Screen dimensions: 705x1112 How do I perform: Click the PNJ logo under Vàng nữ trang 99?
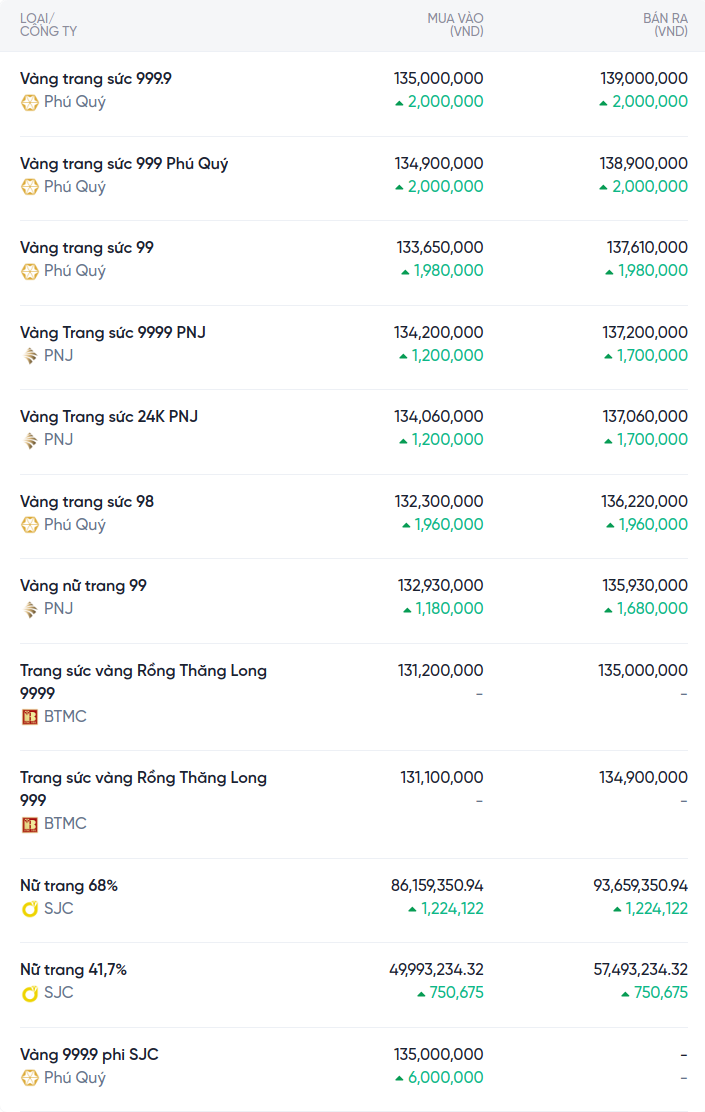(x=30, y=609)
